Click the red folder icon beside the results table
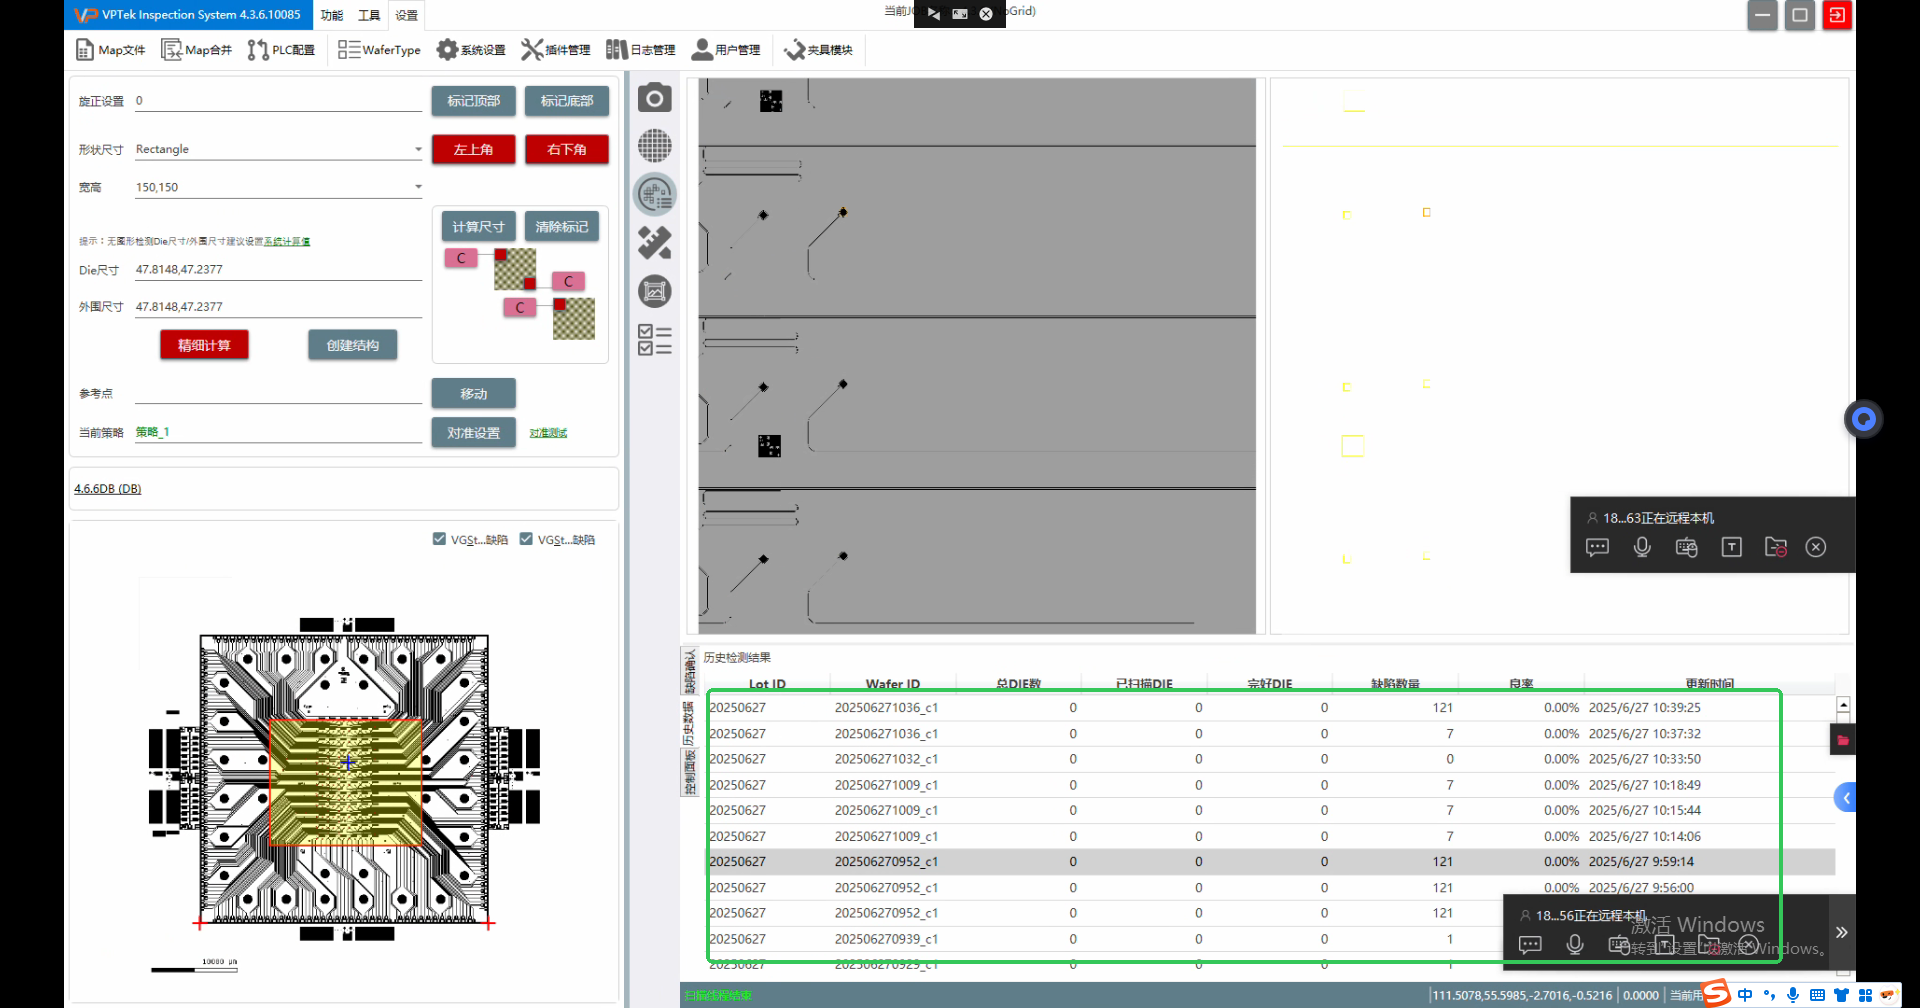Viewport: 1920px width, 1008px height. (1843, 740)
